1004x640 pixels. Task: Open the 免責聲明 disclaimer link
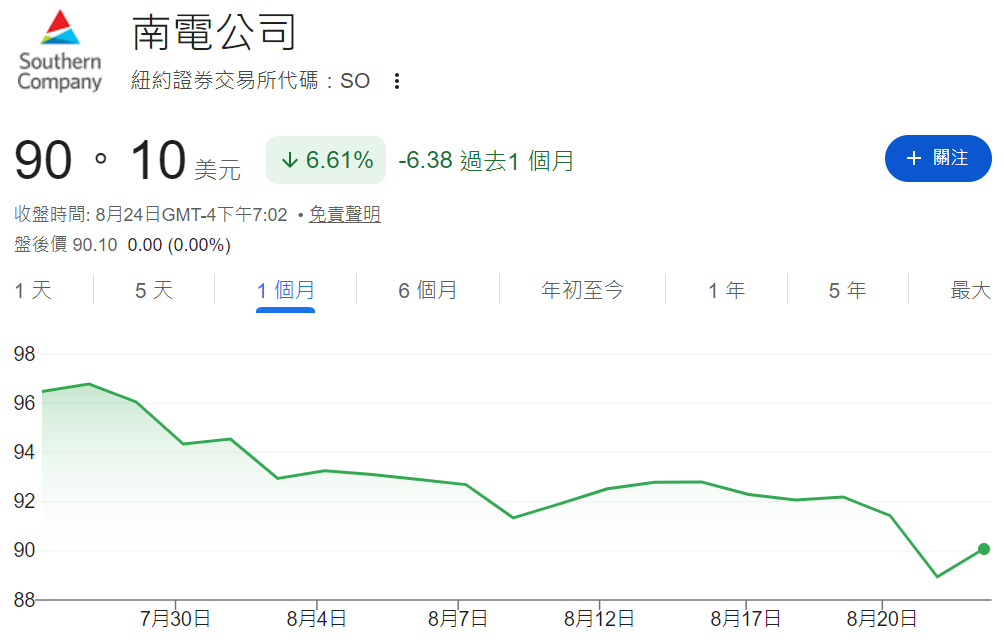344,214
